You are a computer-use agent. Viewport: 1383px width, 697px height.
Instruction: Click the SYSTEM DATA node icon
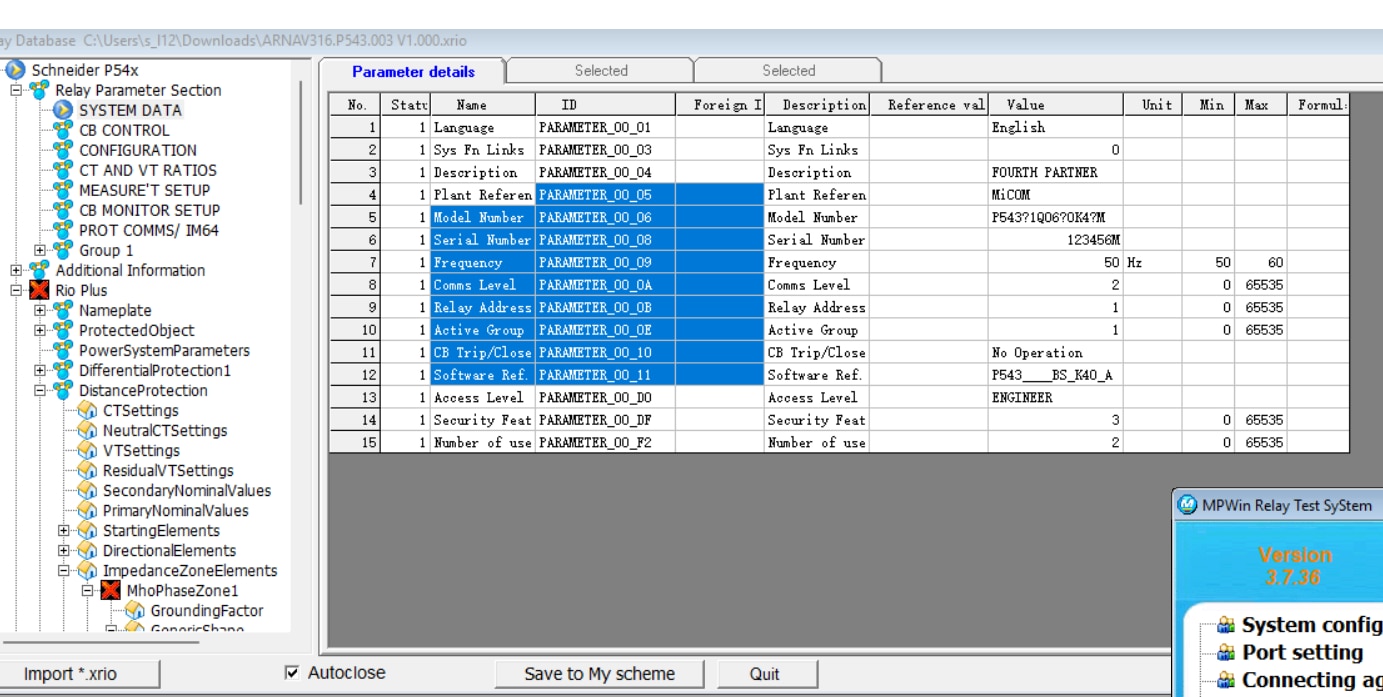click(x=63, y=110)
